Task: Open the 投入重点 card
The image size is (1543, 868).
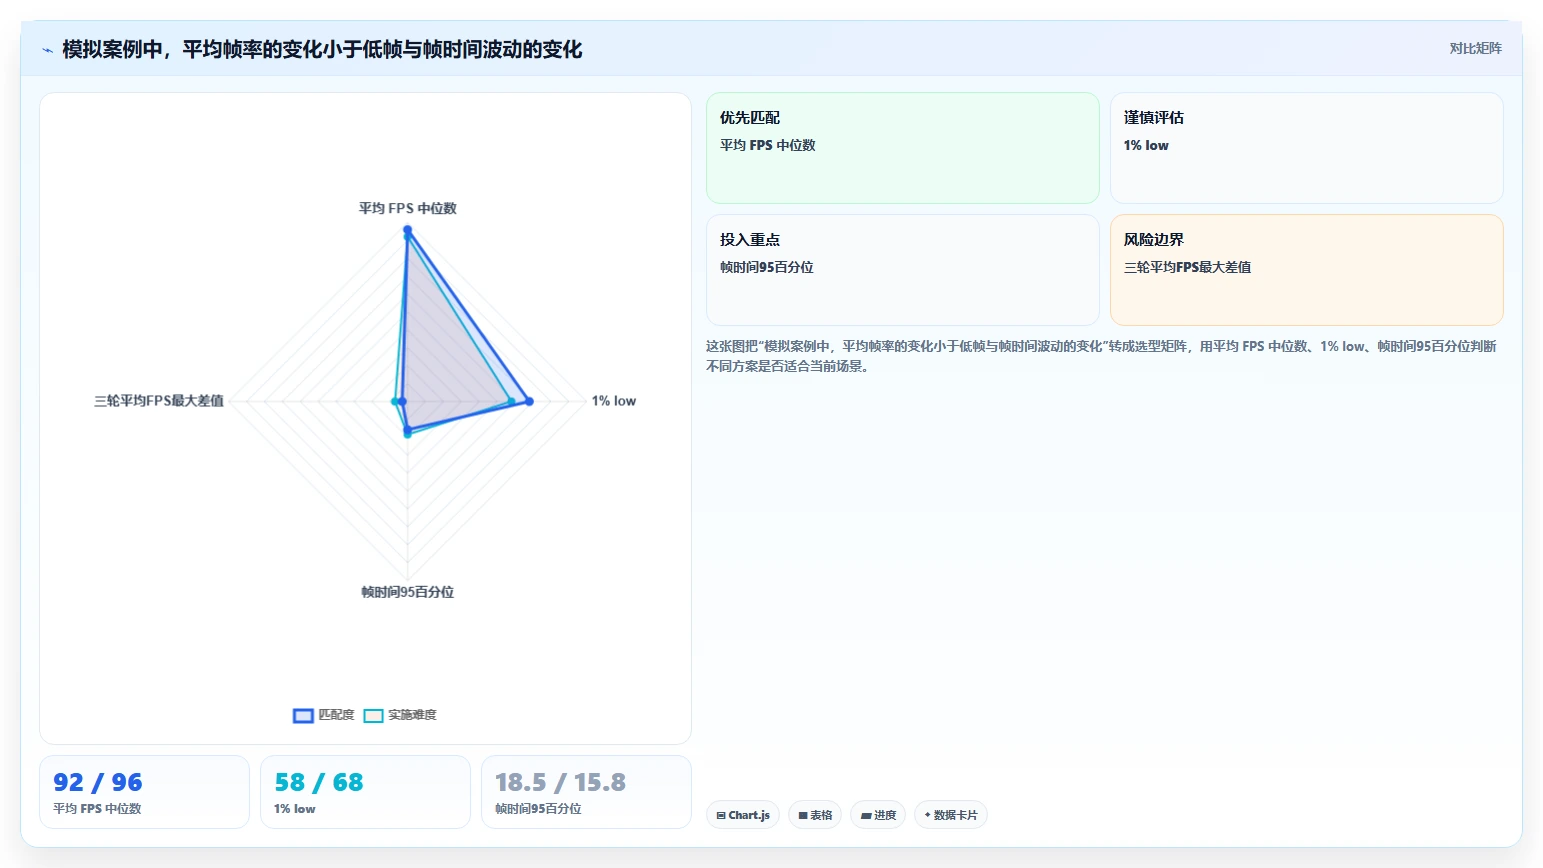Action: 903,270
